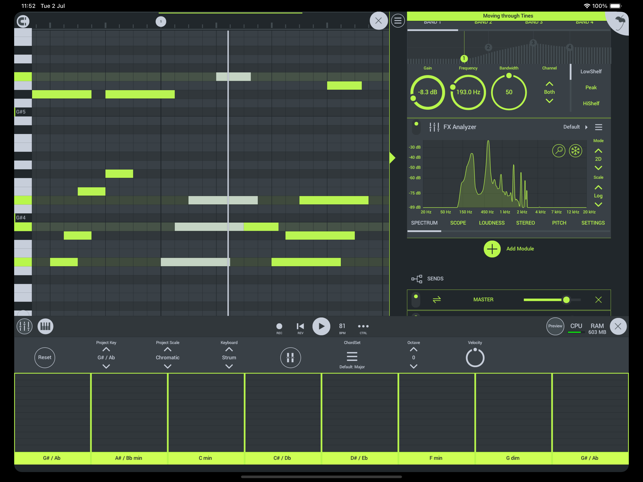Select the analyzer SETTINGS tab
Screen dimensions: 643x482
pyautogui.click(x=593, y=223)
